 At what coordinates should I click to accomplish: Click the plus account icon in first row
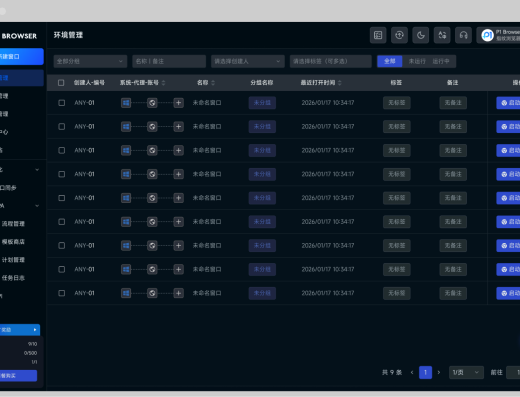pyautogui.click(x=179, y=103)
